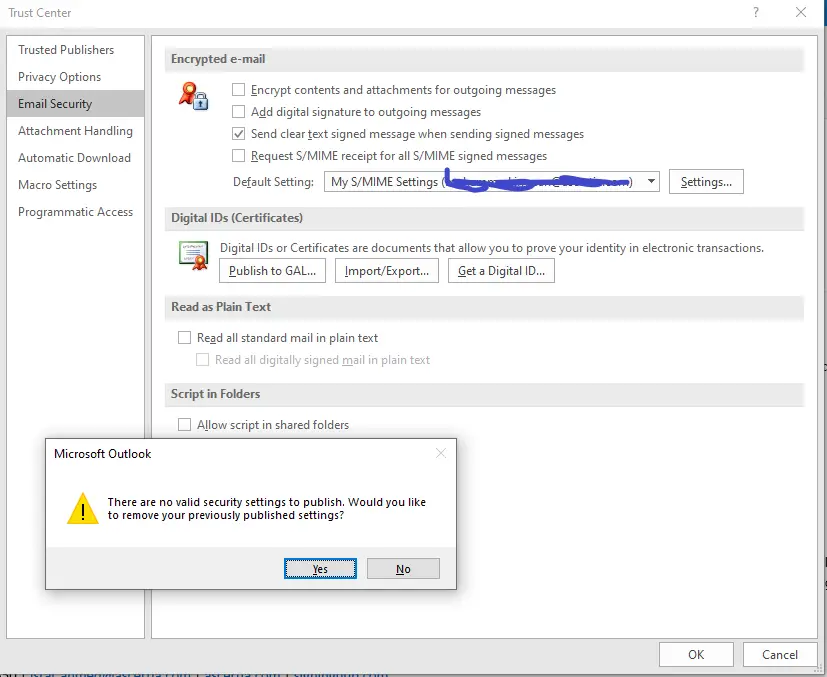Expand the Default Setting dropdown
This screenshot has width=827, height=677.
[x=651, y=181]
